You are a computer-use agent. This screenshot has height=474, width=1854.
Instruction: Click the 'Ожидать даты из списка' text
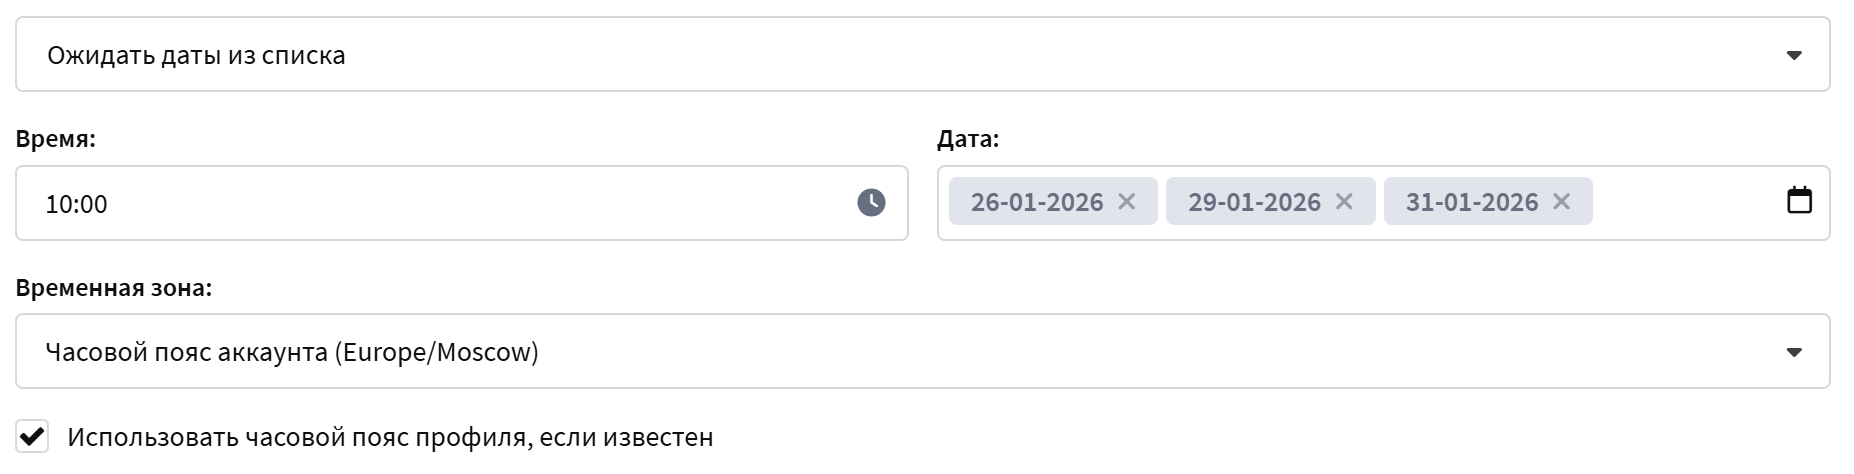(x=196, y=55)
